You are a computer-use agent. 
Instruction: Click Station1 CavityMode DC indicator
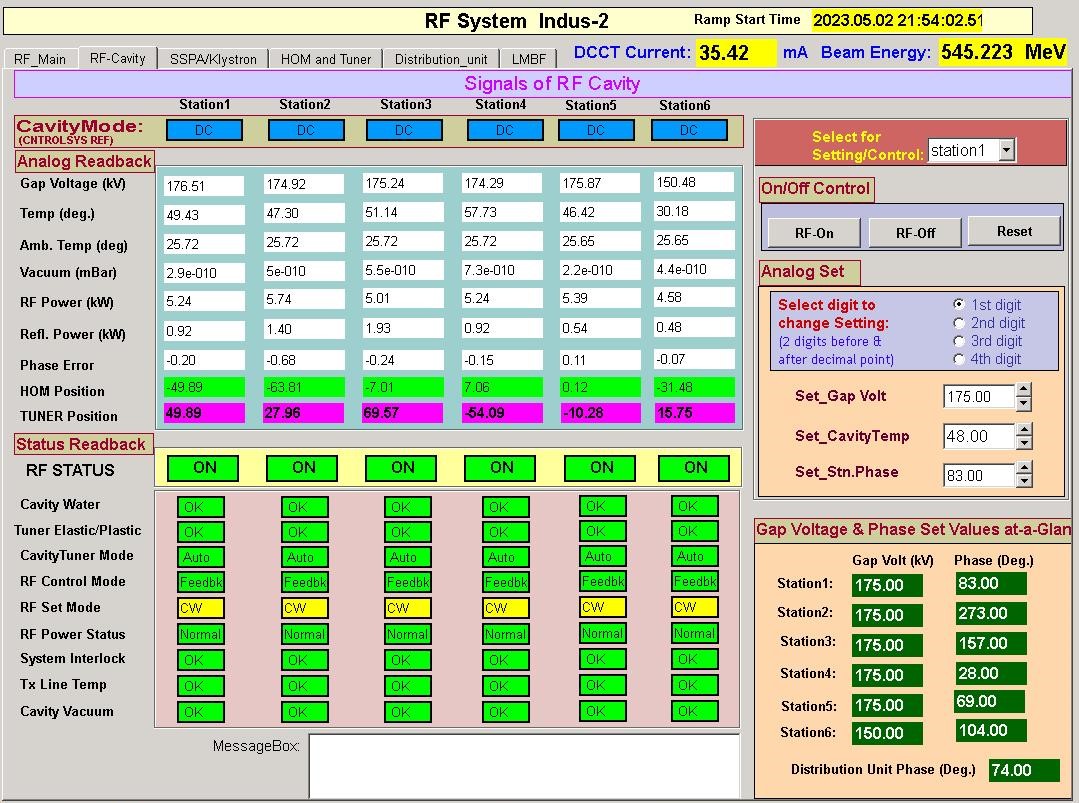point(204,130)
